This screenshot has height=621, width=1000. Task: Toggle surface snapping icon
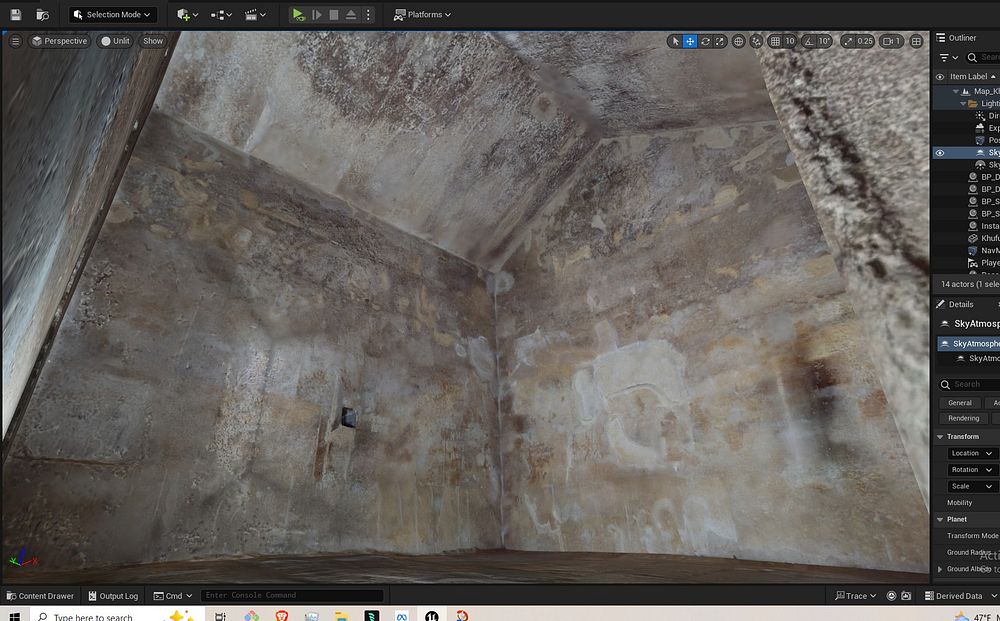point(756,41)
